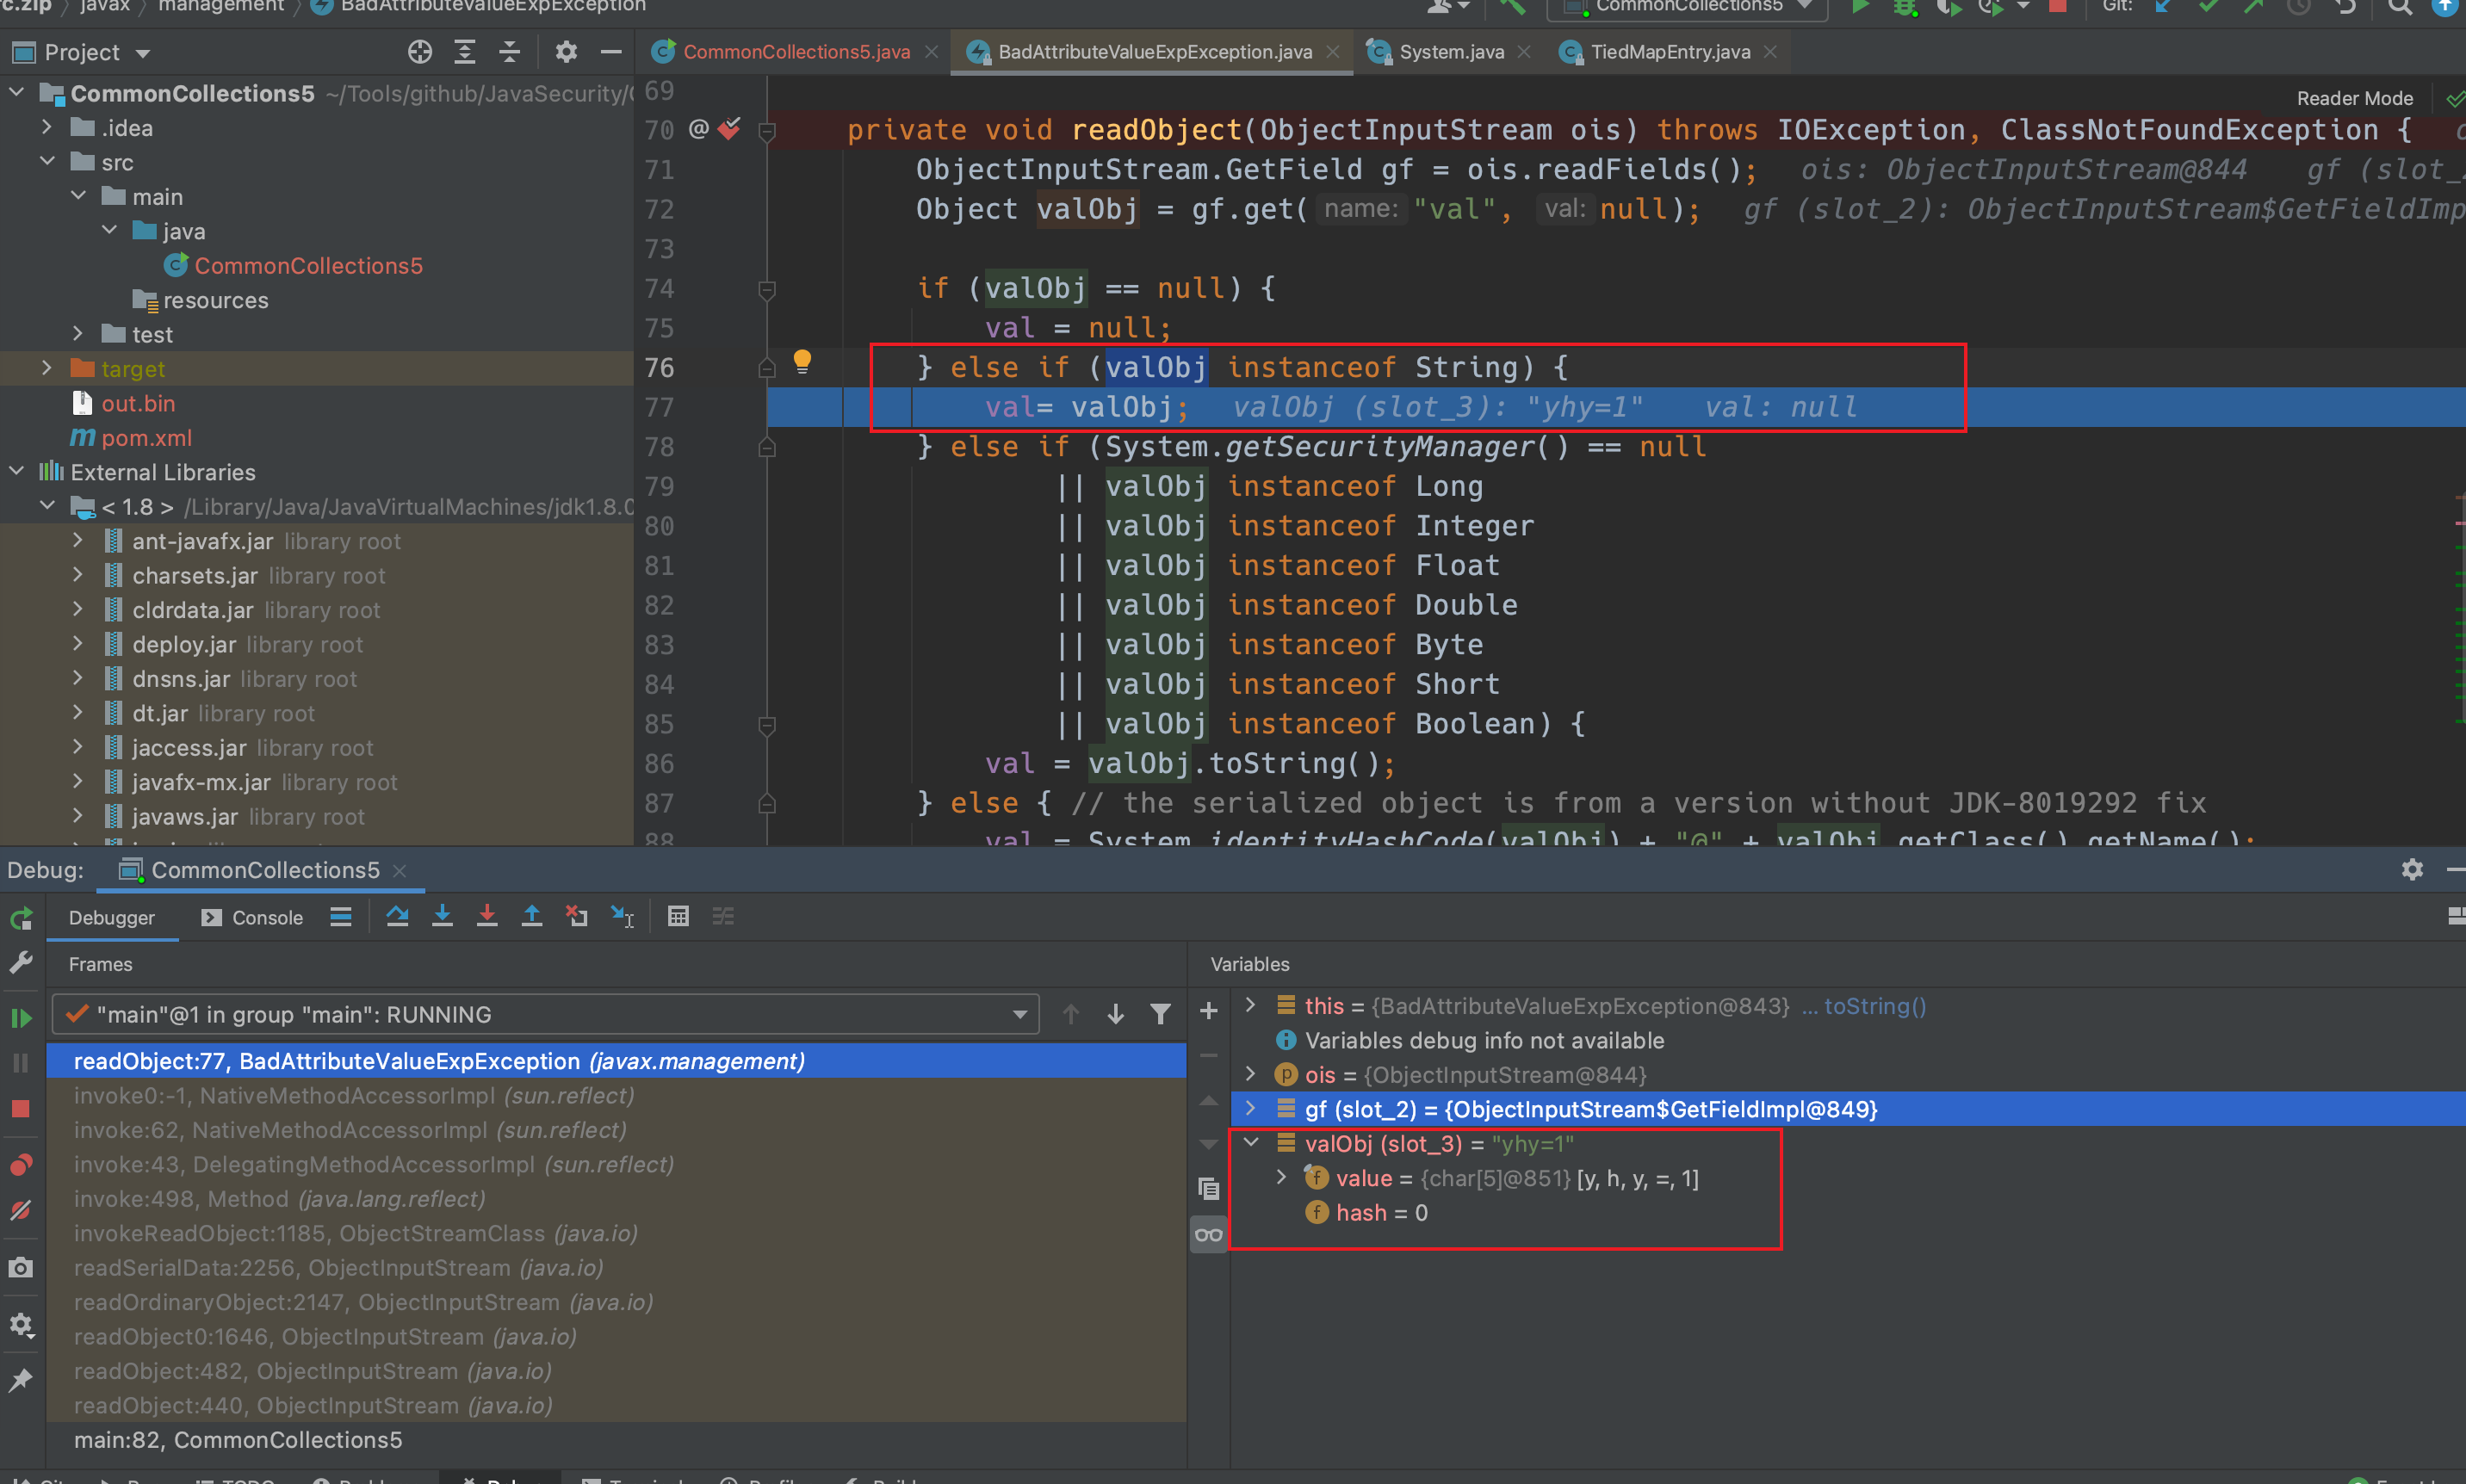Click the Get Thread Dump camera icon
2466x1484 pixels.
(x=21, y=1268)
